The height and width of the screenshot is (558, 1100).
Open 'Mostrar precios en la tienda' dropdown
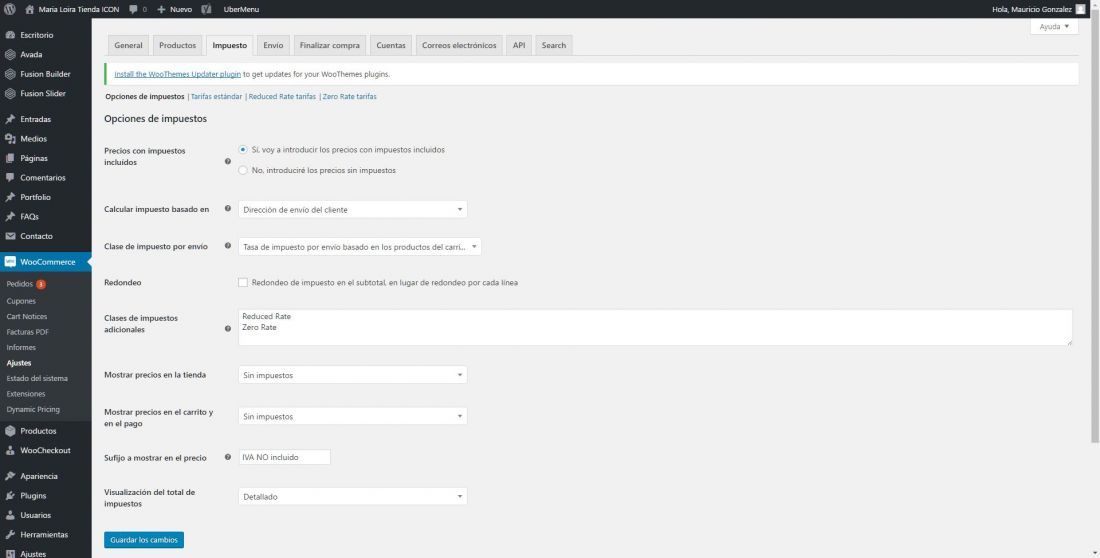click(x=352, y=375)
